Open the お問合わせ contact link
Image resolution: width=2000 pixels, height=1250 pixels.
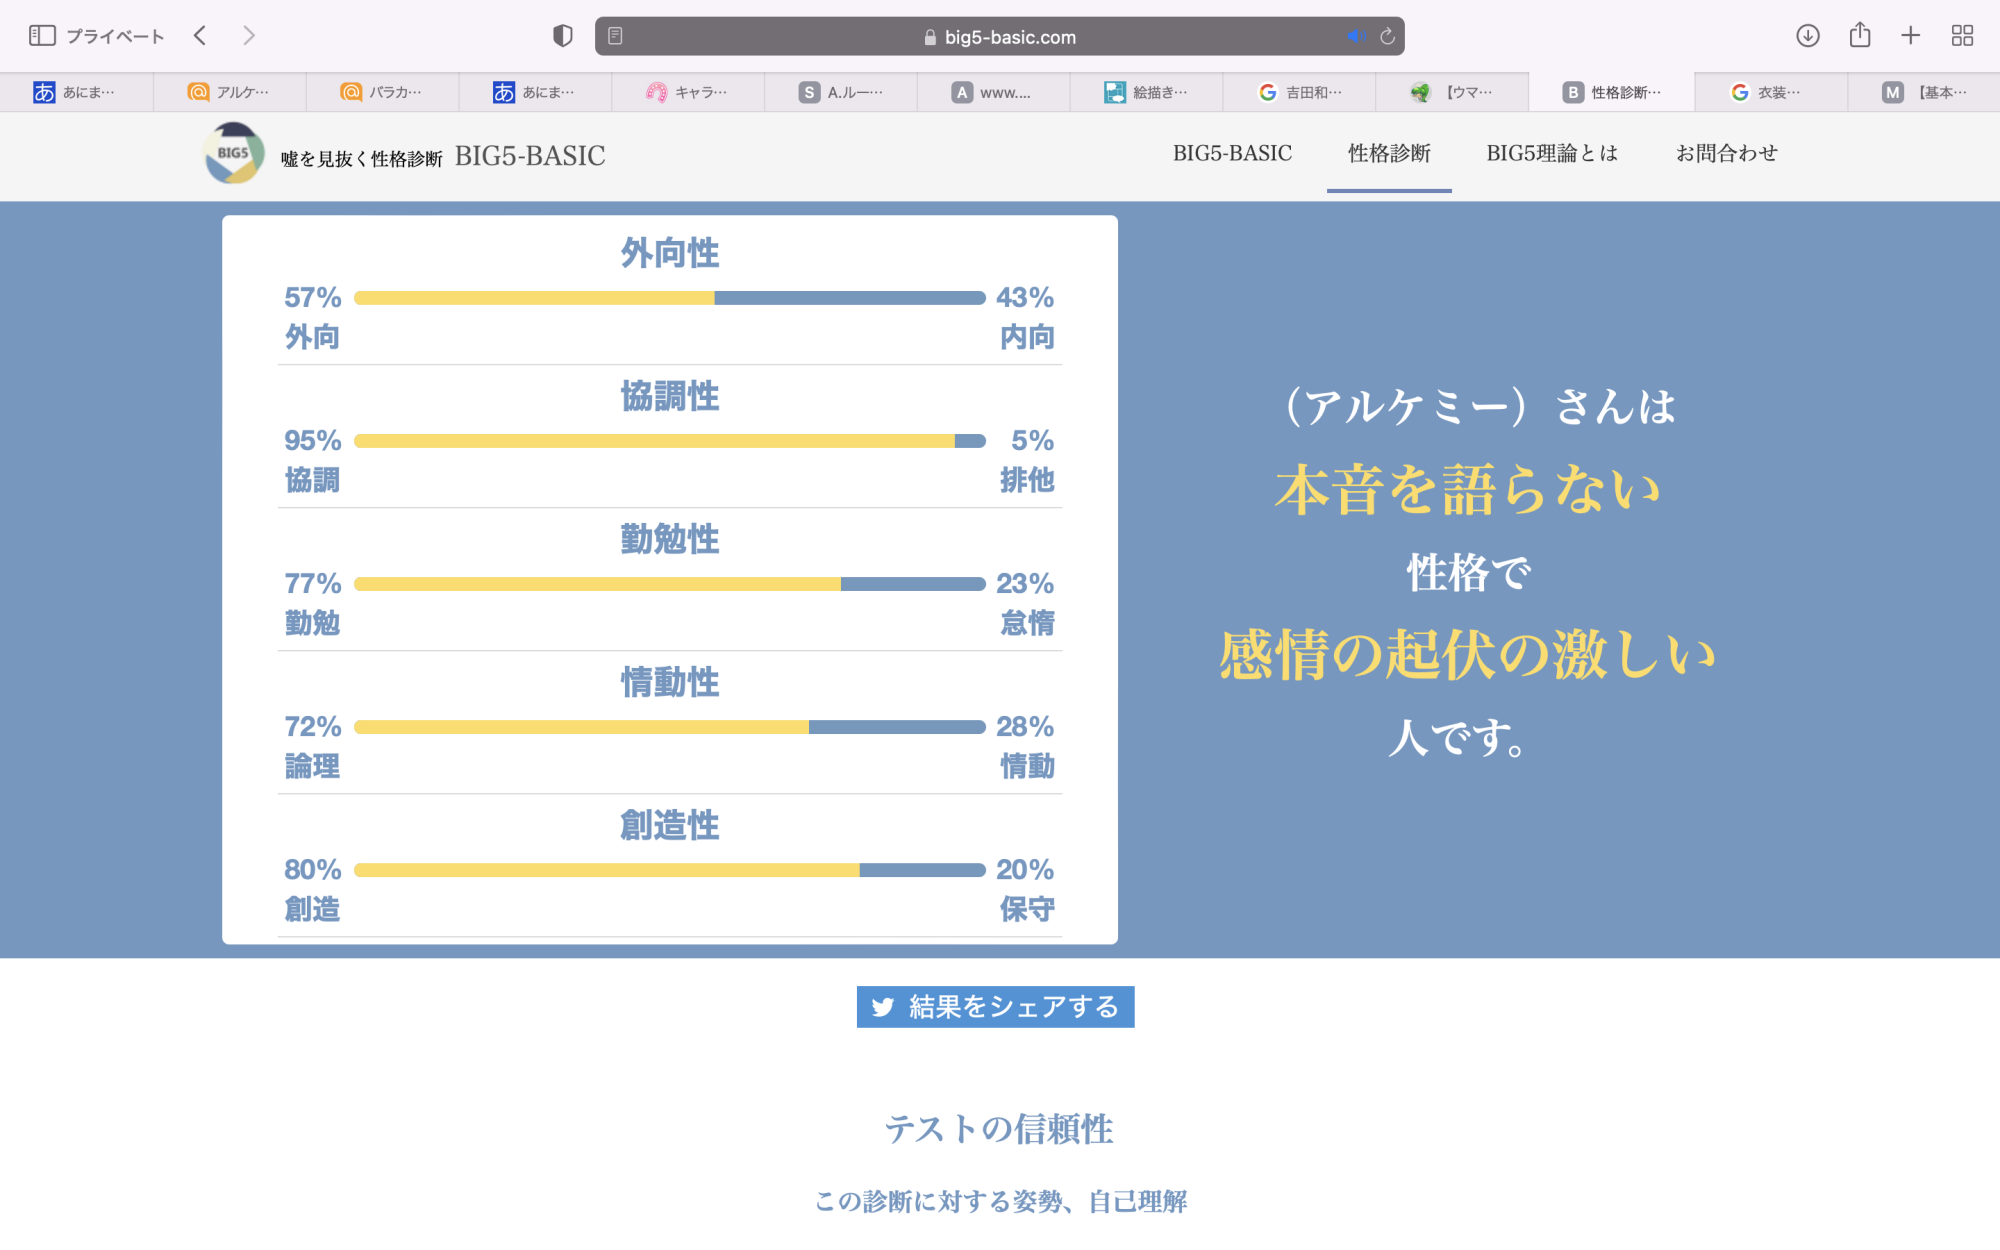point(1726,153)
